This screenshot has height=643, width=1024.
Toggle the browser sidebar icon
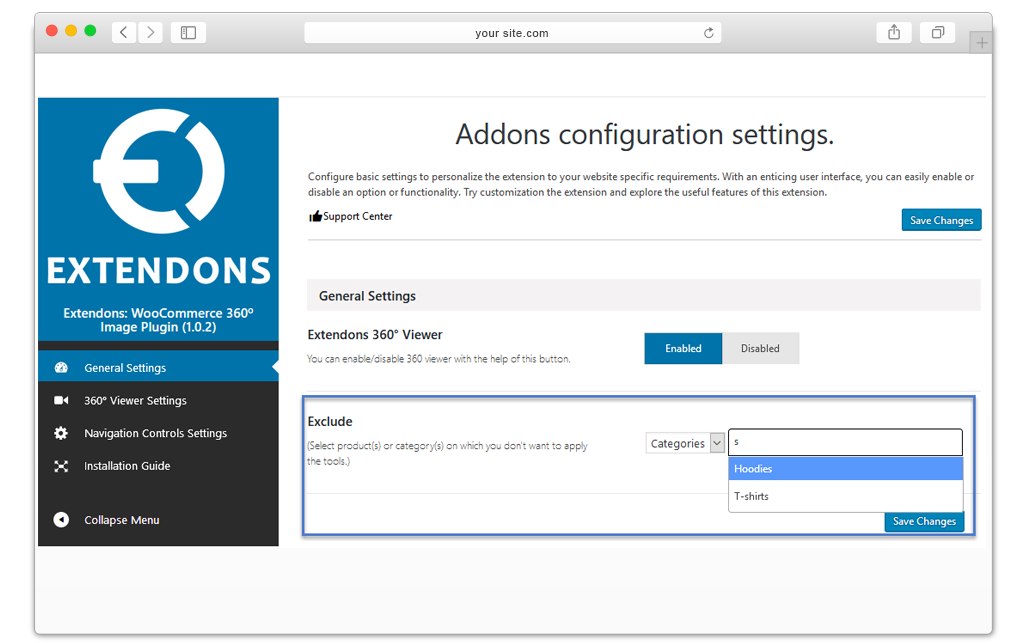coord(188,32)
